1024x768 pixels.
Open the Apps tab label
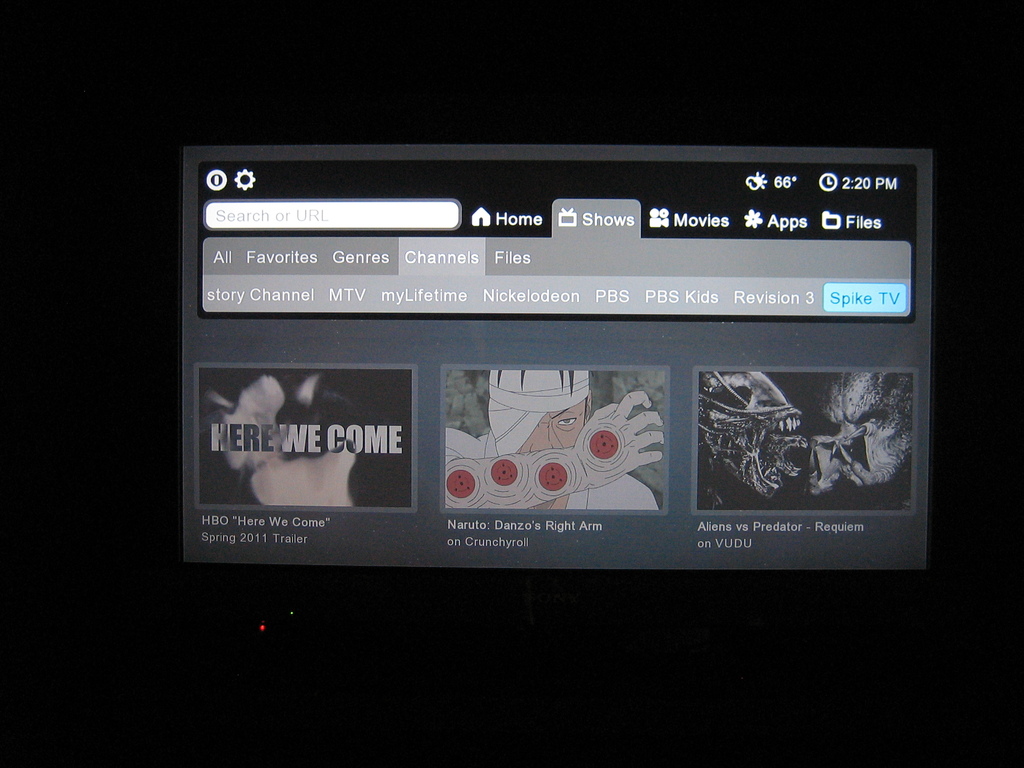point(787,222)
